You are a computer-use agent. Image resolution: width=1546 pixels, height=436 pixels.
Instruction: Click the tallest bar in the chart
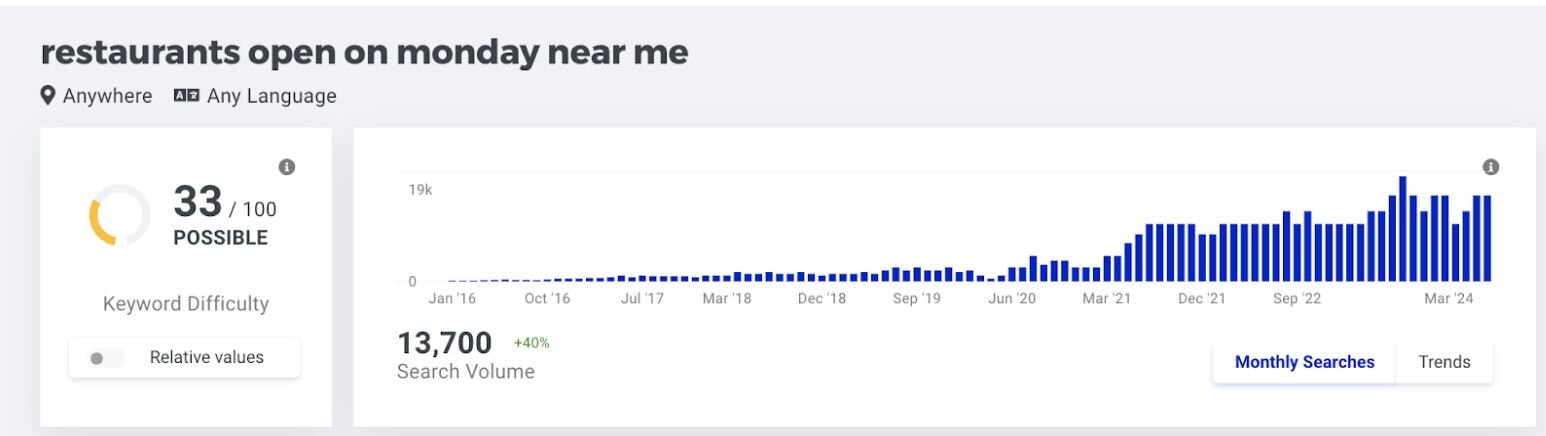[x=1403, y=230]
